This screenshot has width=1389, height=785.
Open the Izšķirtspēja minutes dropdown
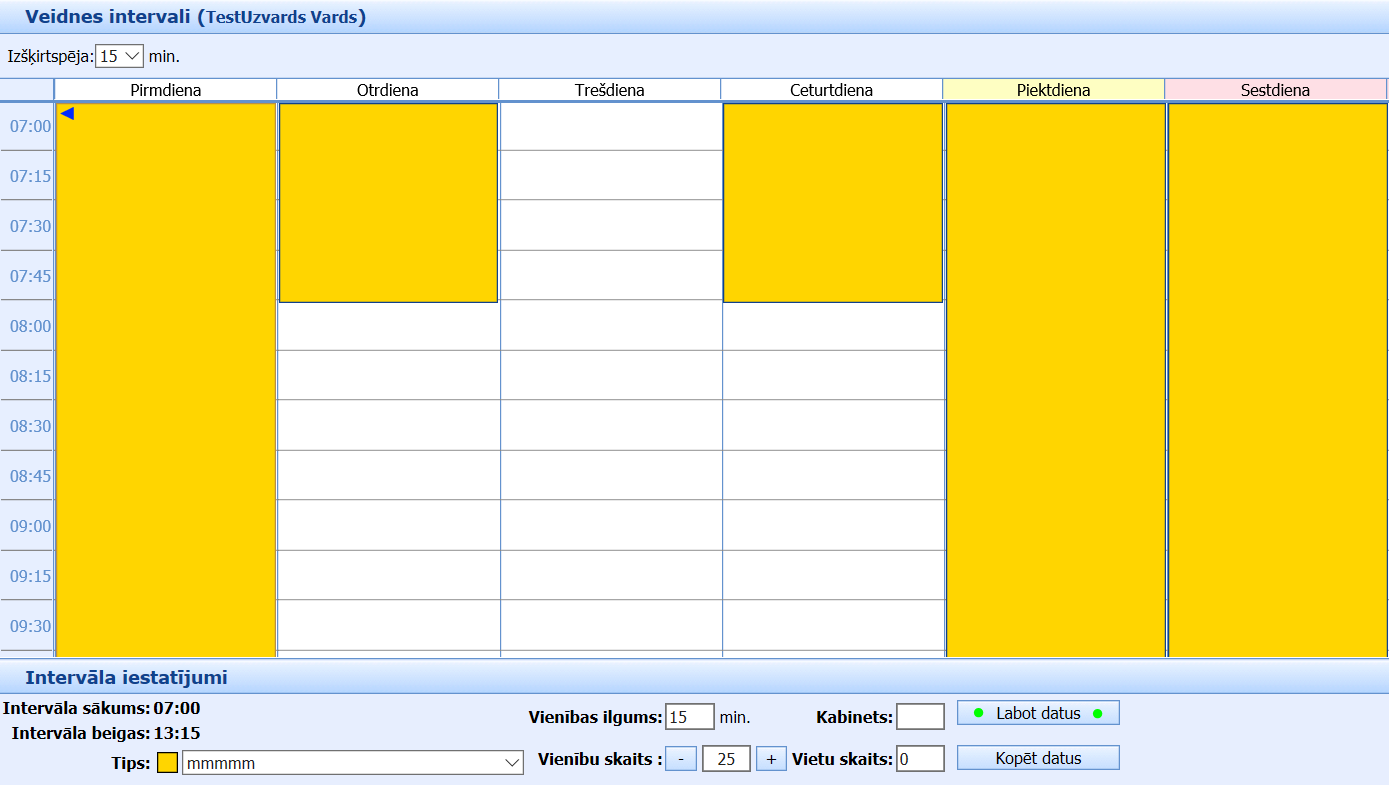120,57
